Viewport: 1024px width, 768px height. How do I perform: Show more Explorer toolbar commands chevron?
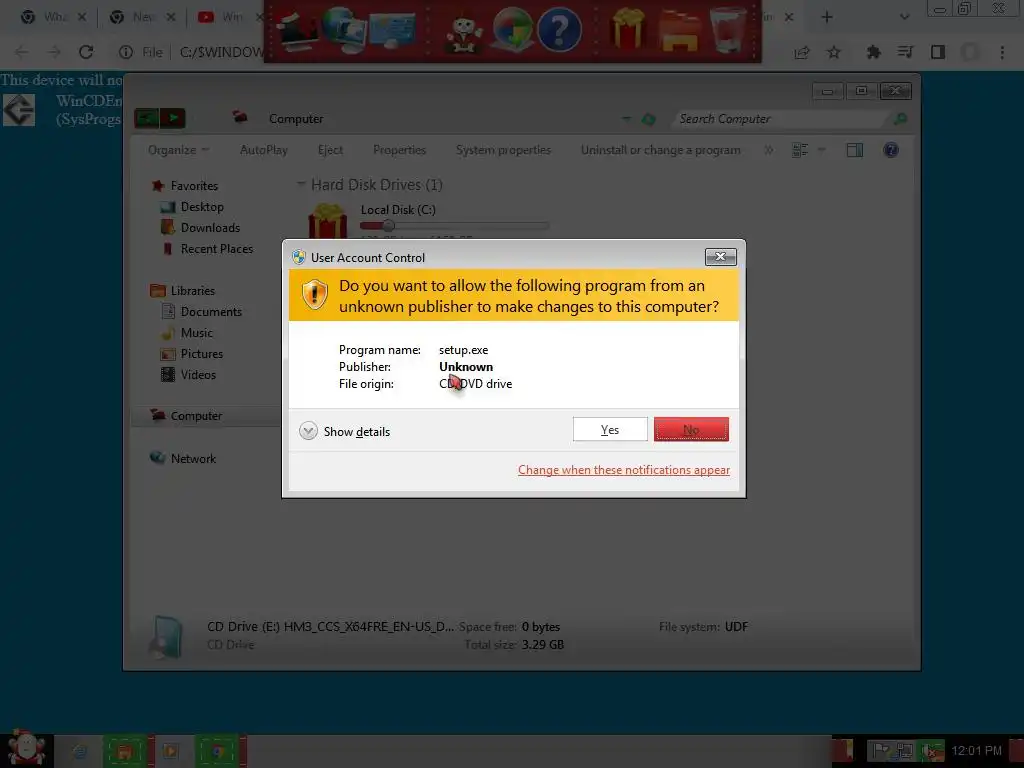[x=769, y=150]
